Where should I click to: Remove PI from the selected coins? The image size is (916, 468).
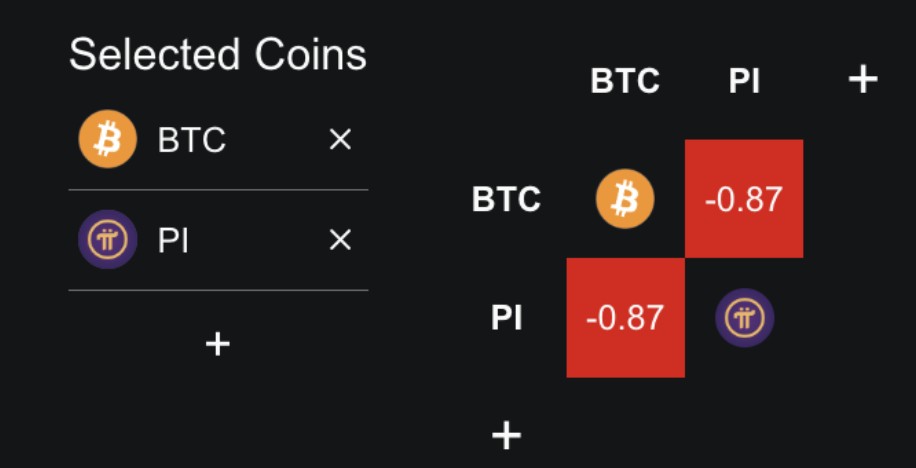click(340, 240)
